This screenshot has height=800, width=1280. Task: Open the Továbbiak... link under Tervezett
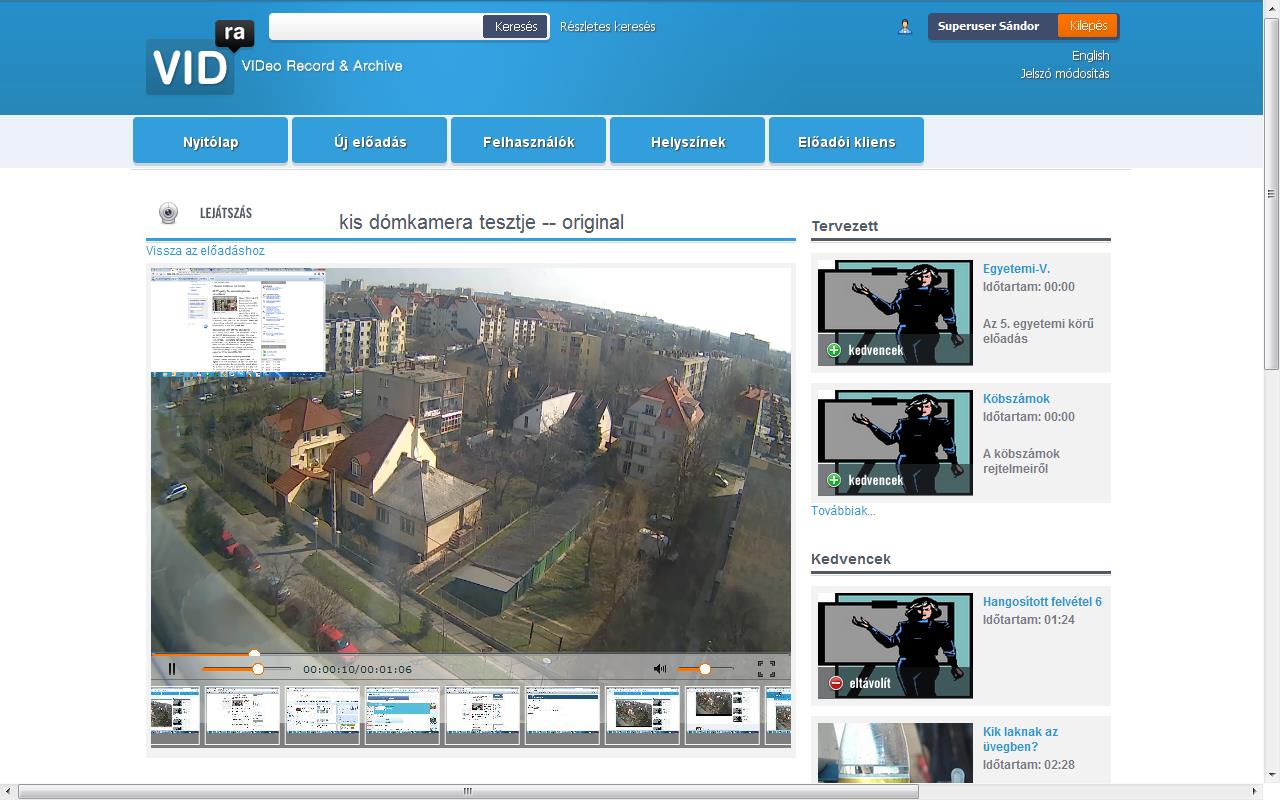(x=843, y=511)
